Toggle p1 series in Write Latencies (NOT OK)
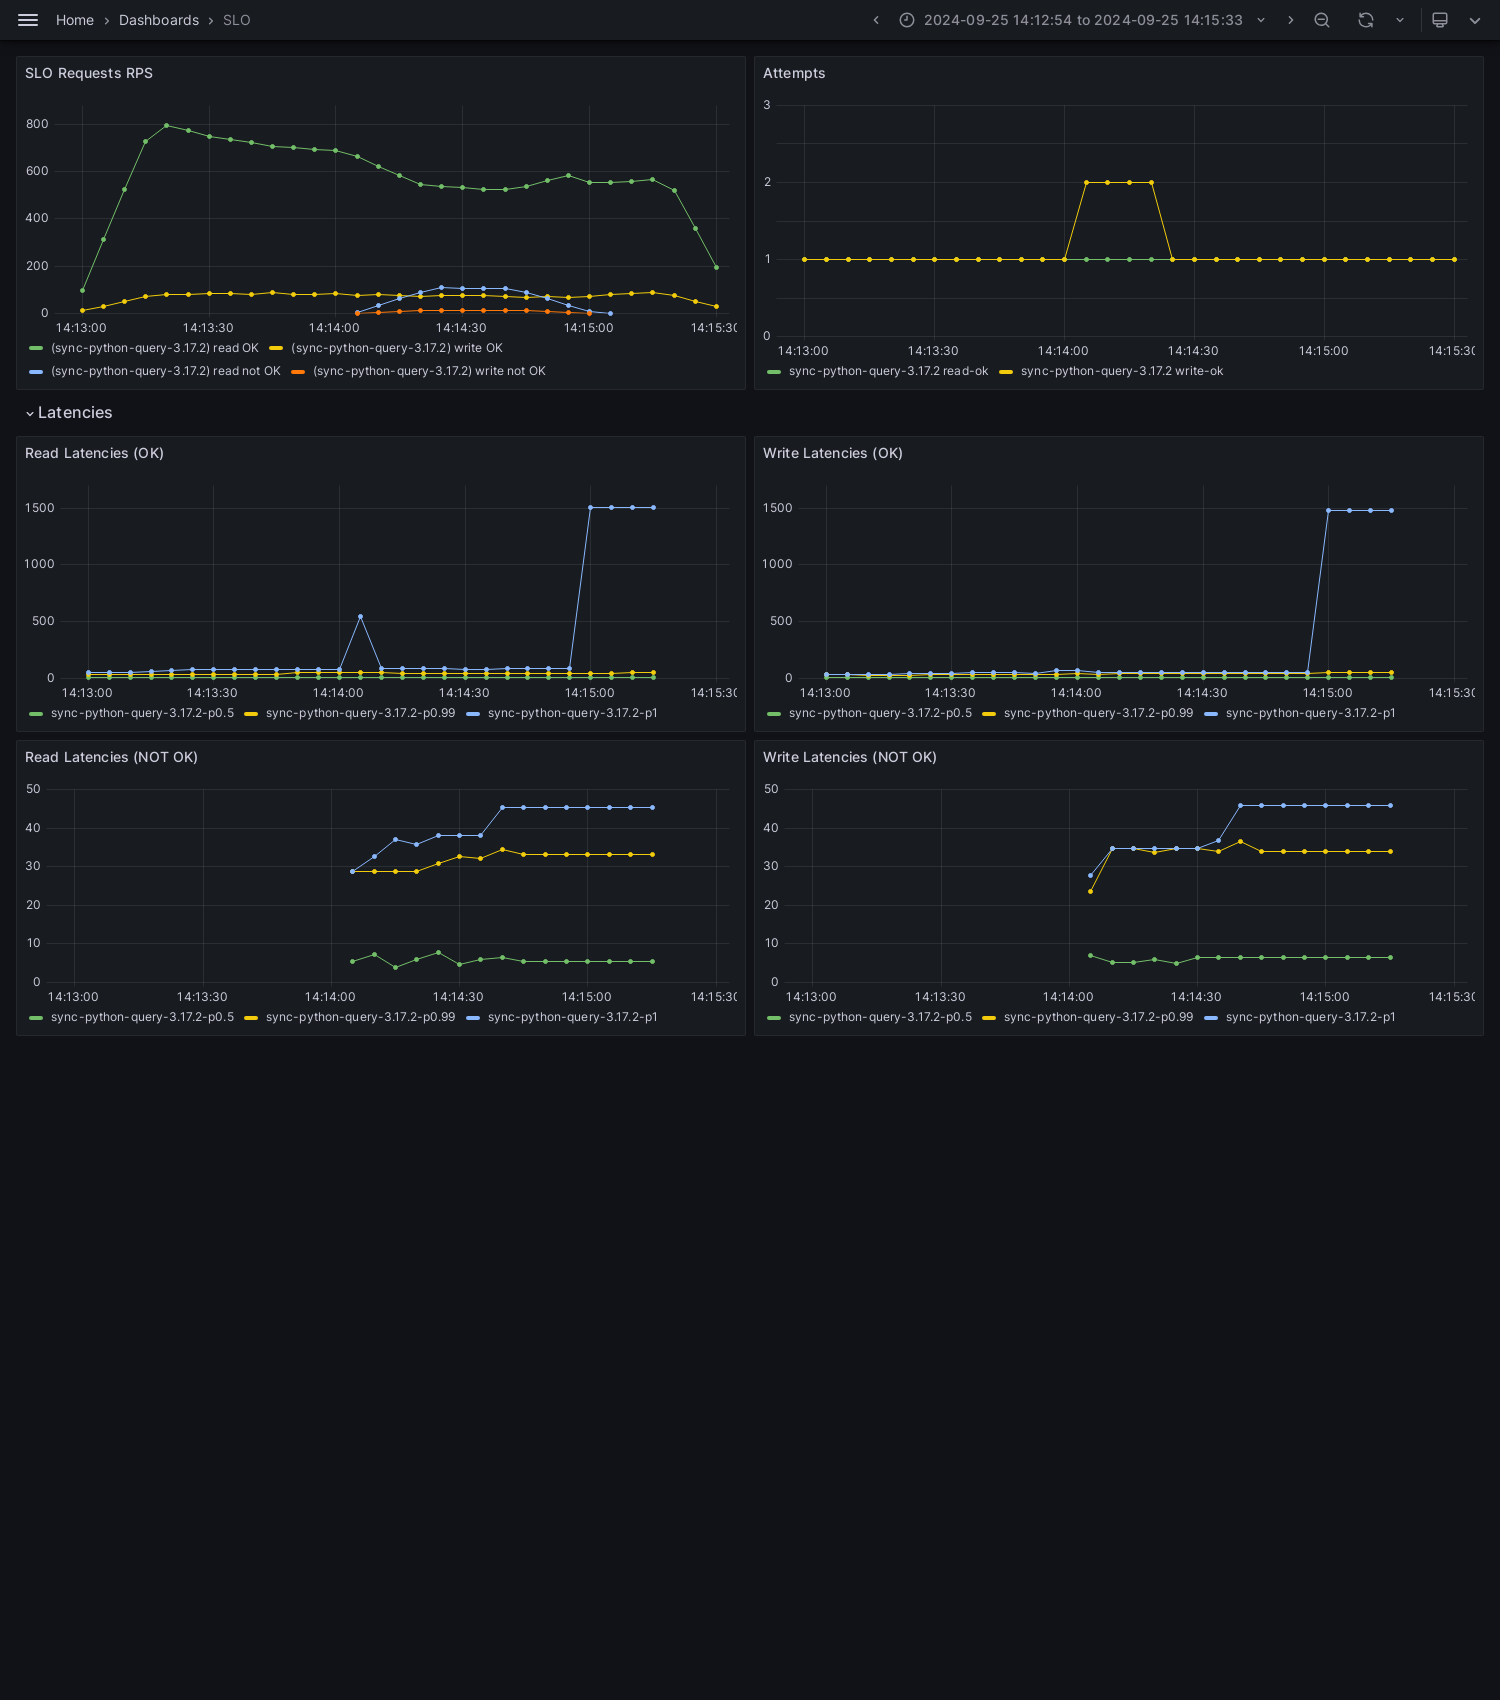 (x=1311, y=1017)
